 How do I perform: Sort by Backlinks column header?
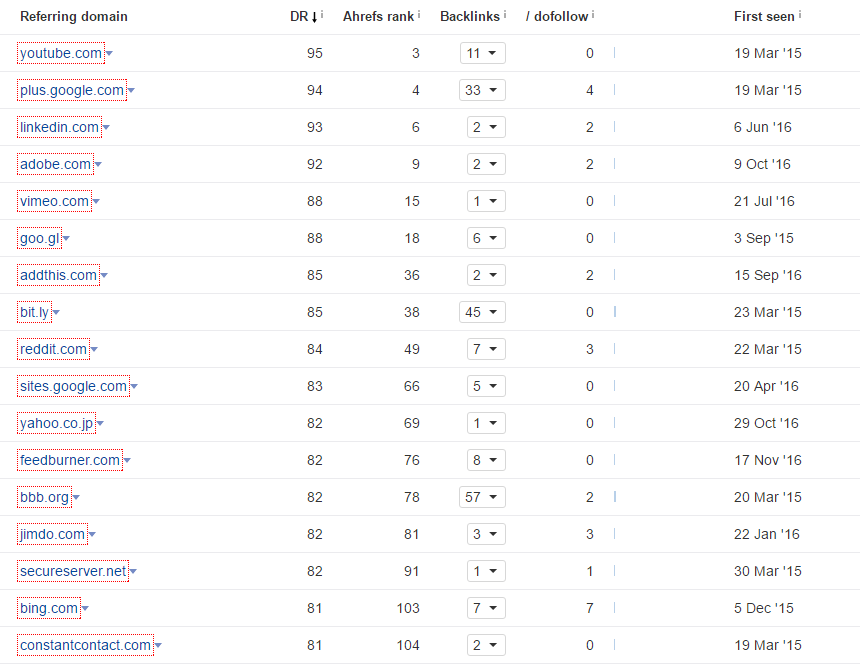click(470, 16)
